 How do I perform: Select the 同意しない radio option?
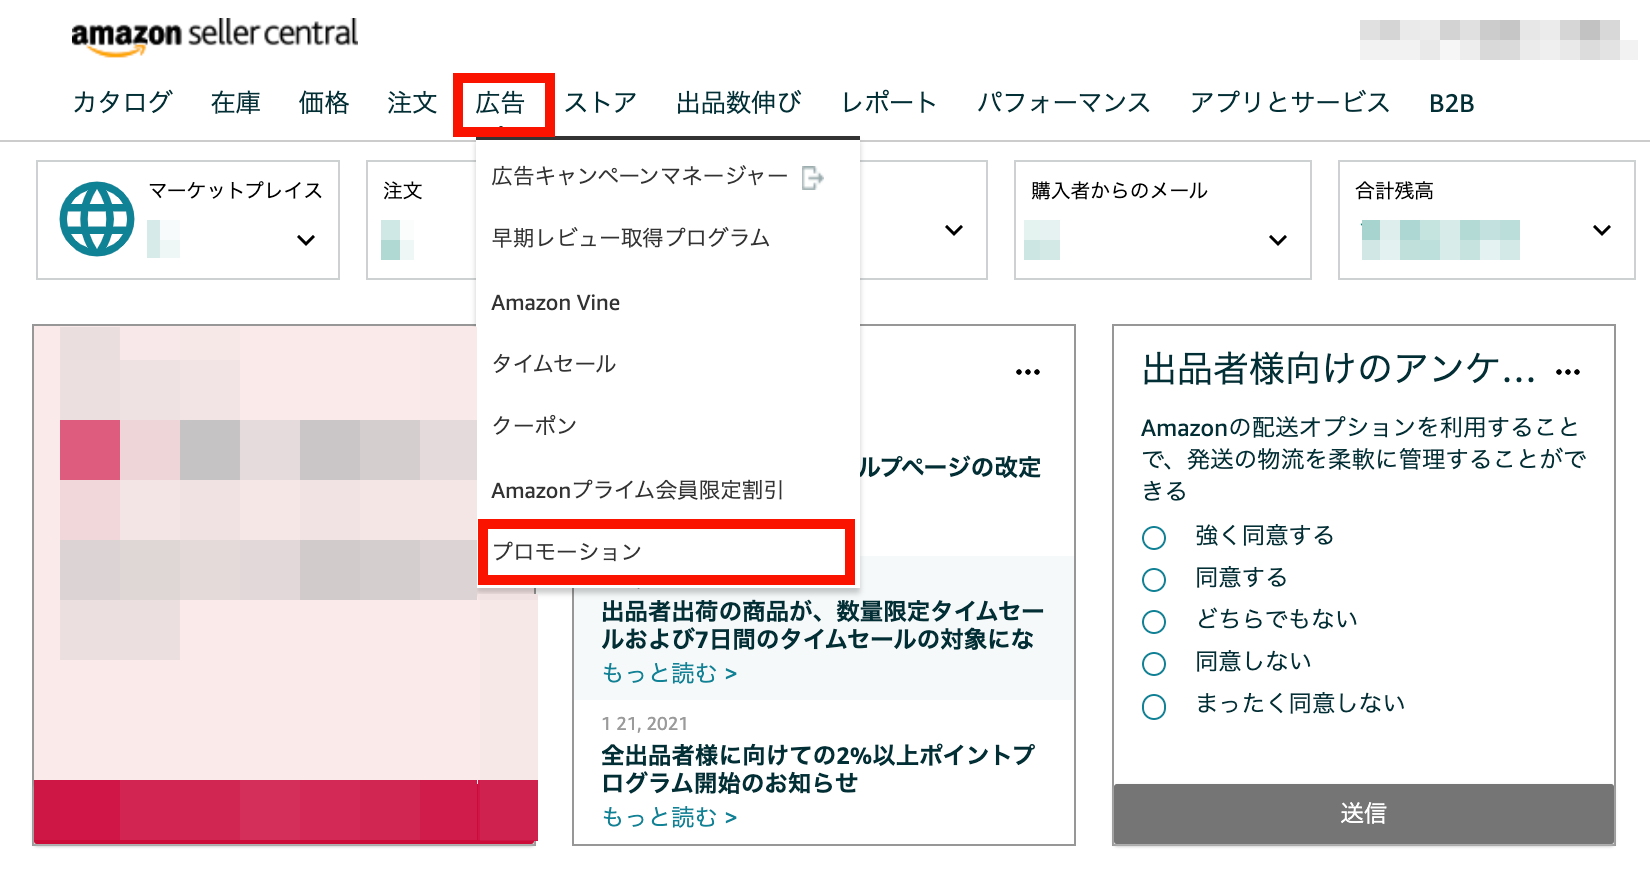pos(1154,664)
